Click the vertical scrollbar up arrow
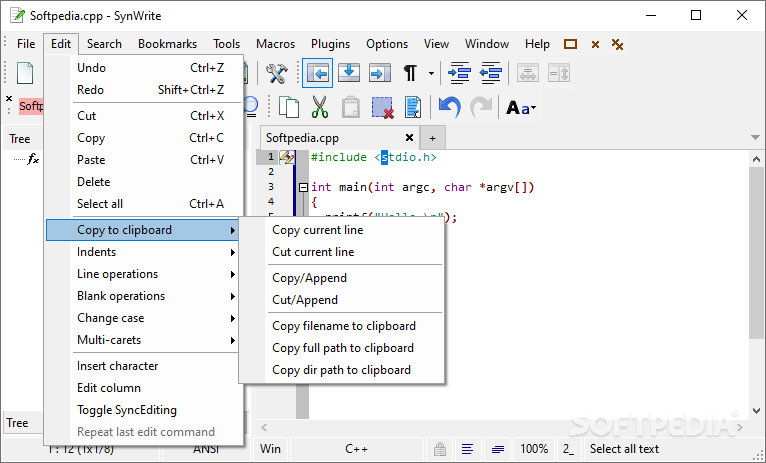The height and width of the screenshot is (463, 766). pos(756,159)
